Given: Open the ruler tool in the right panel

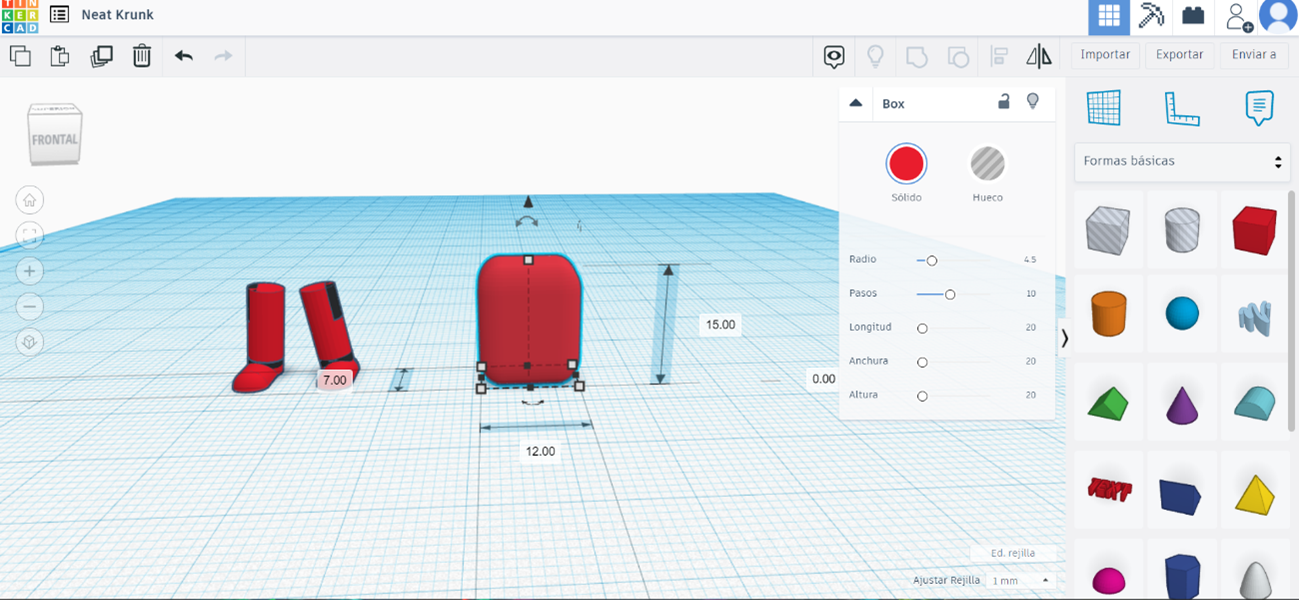Looking at the screenshot, I should click(x=1182, y=109).
